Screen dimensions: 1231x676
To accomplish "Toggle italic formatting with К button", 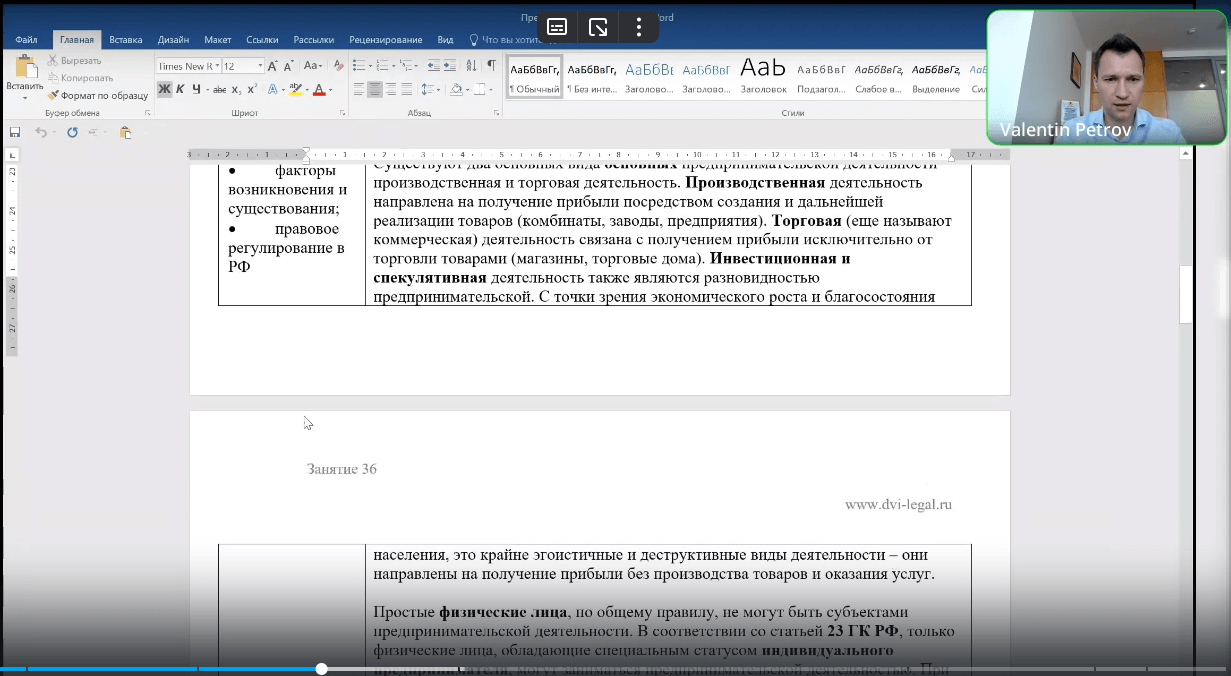I will tap(178, 90).
